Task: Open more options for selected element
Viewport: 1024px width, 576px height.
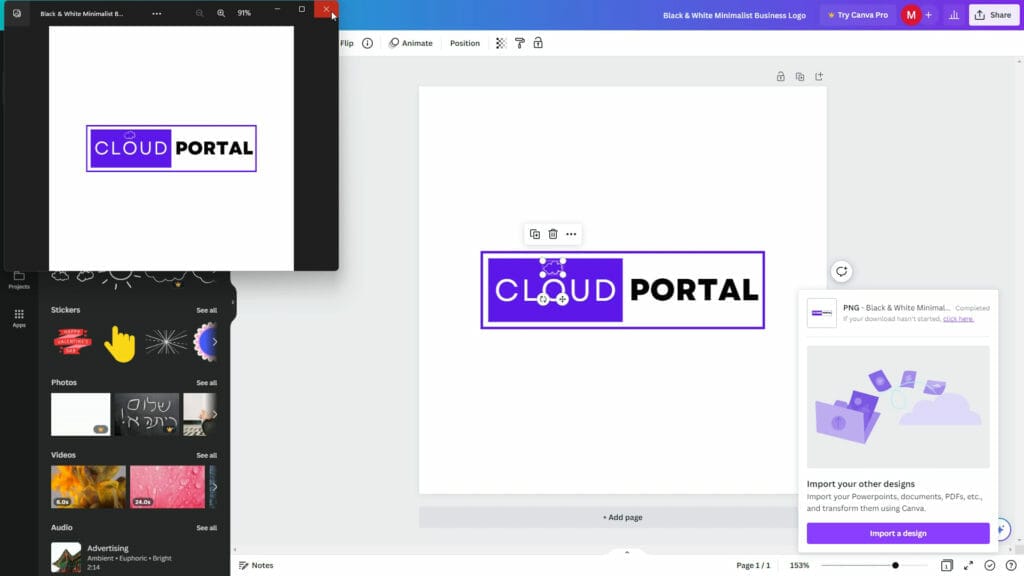Action: tap(571, 233)
